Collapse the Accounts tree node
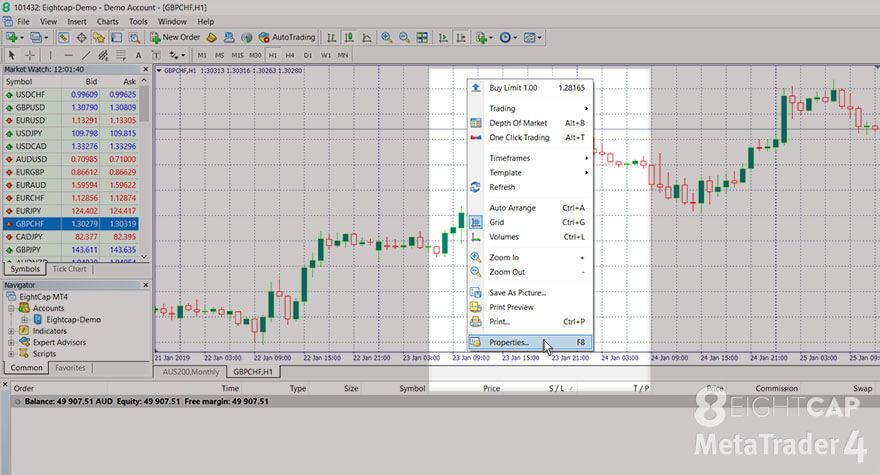Image resolution: width=880 pixels, height=475 pixels. point(11,308)
